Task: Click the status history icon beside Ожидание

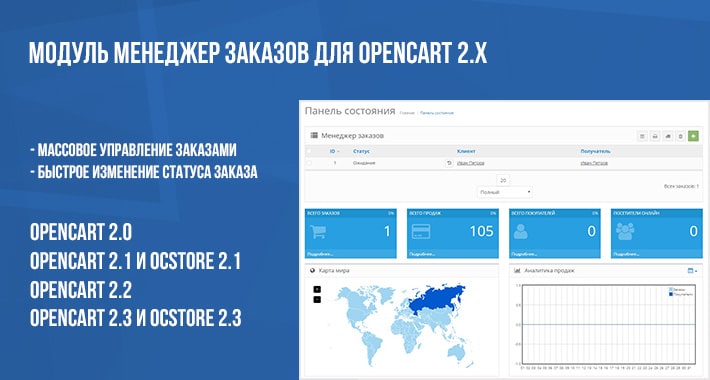Action: [449, 163]
